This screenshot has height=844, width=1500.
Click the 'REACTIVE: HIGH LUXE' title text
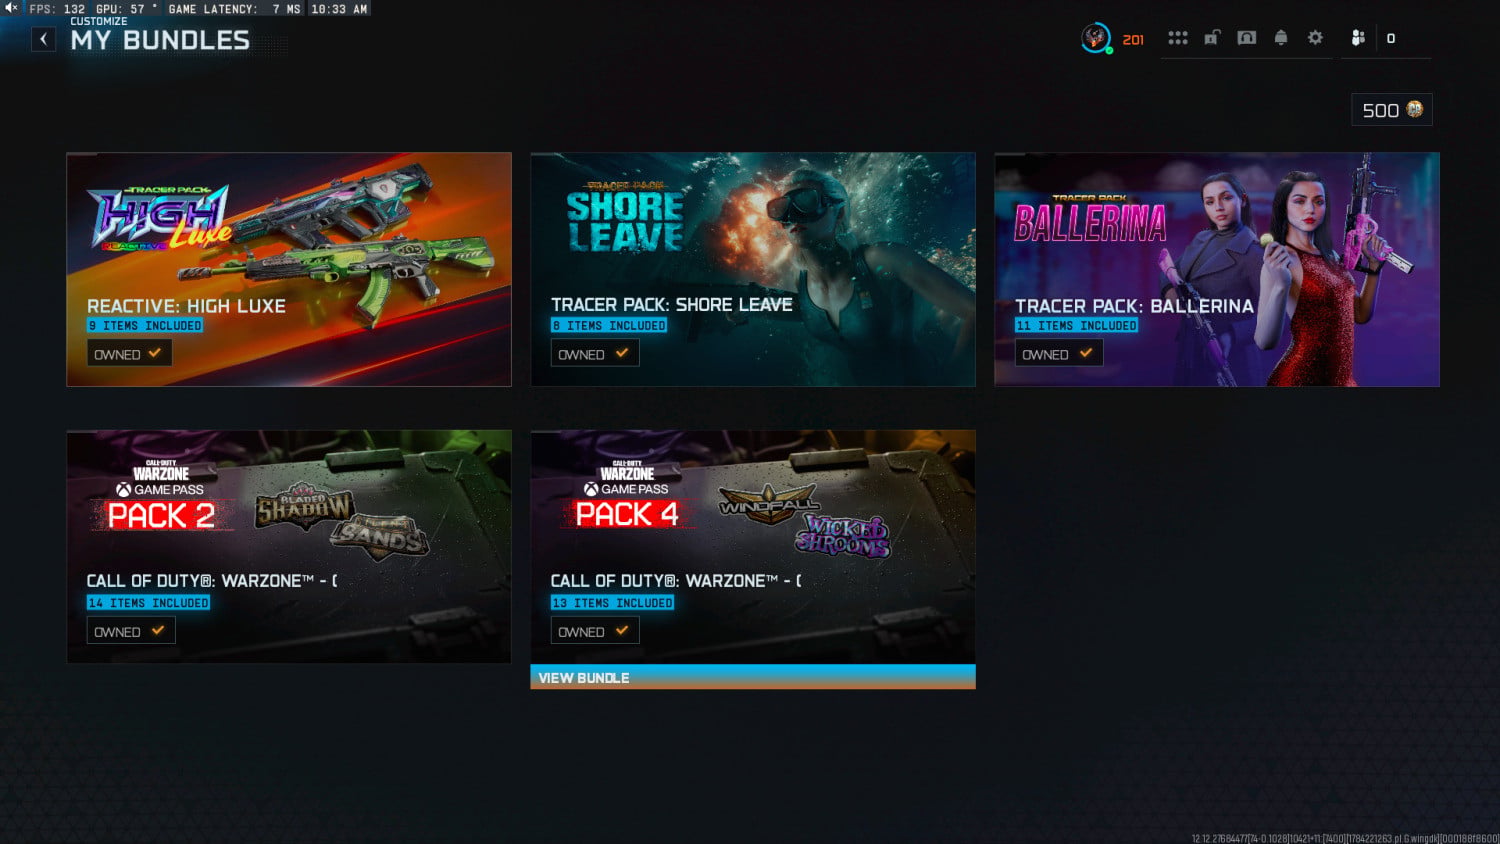[x=186, y=306]
